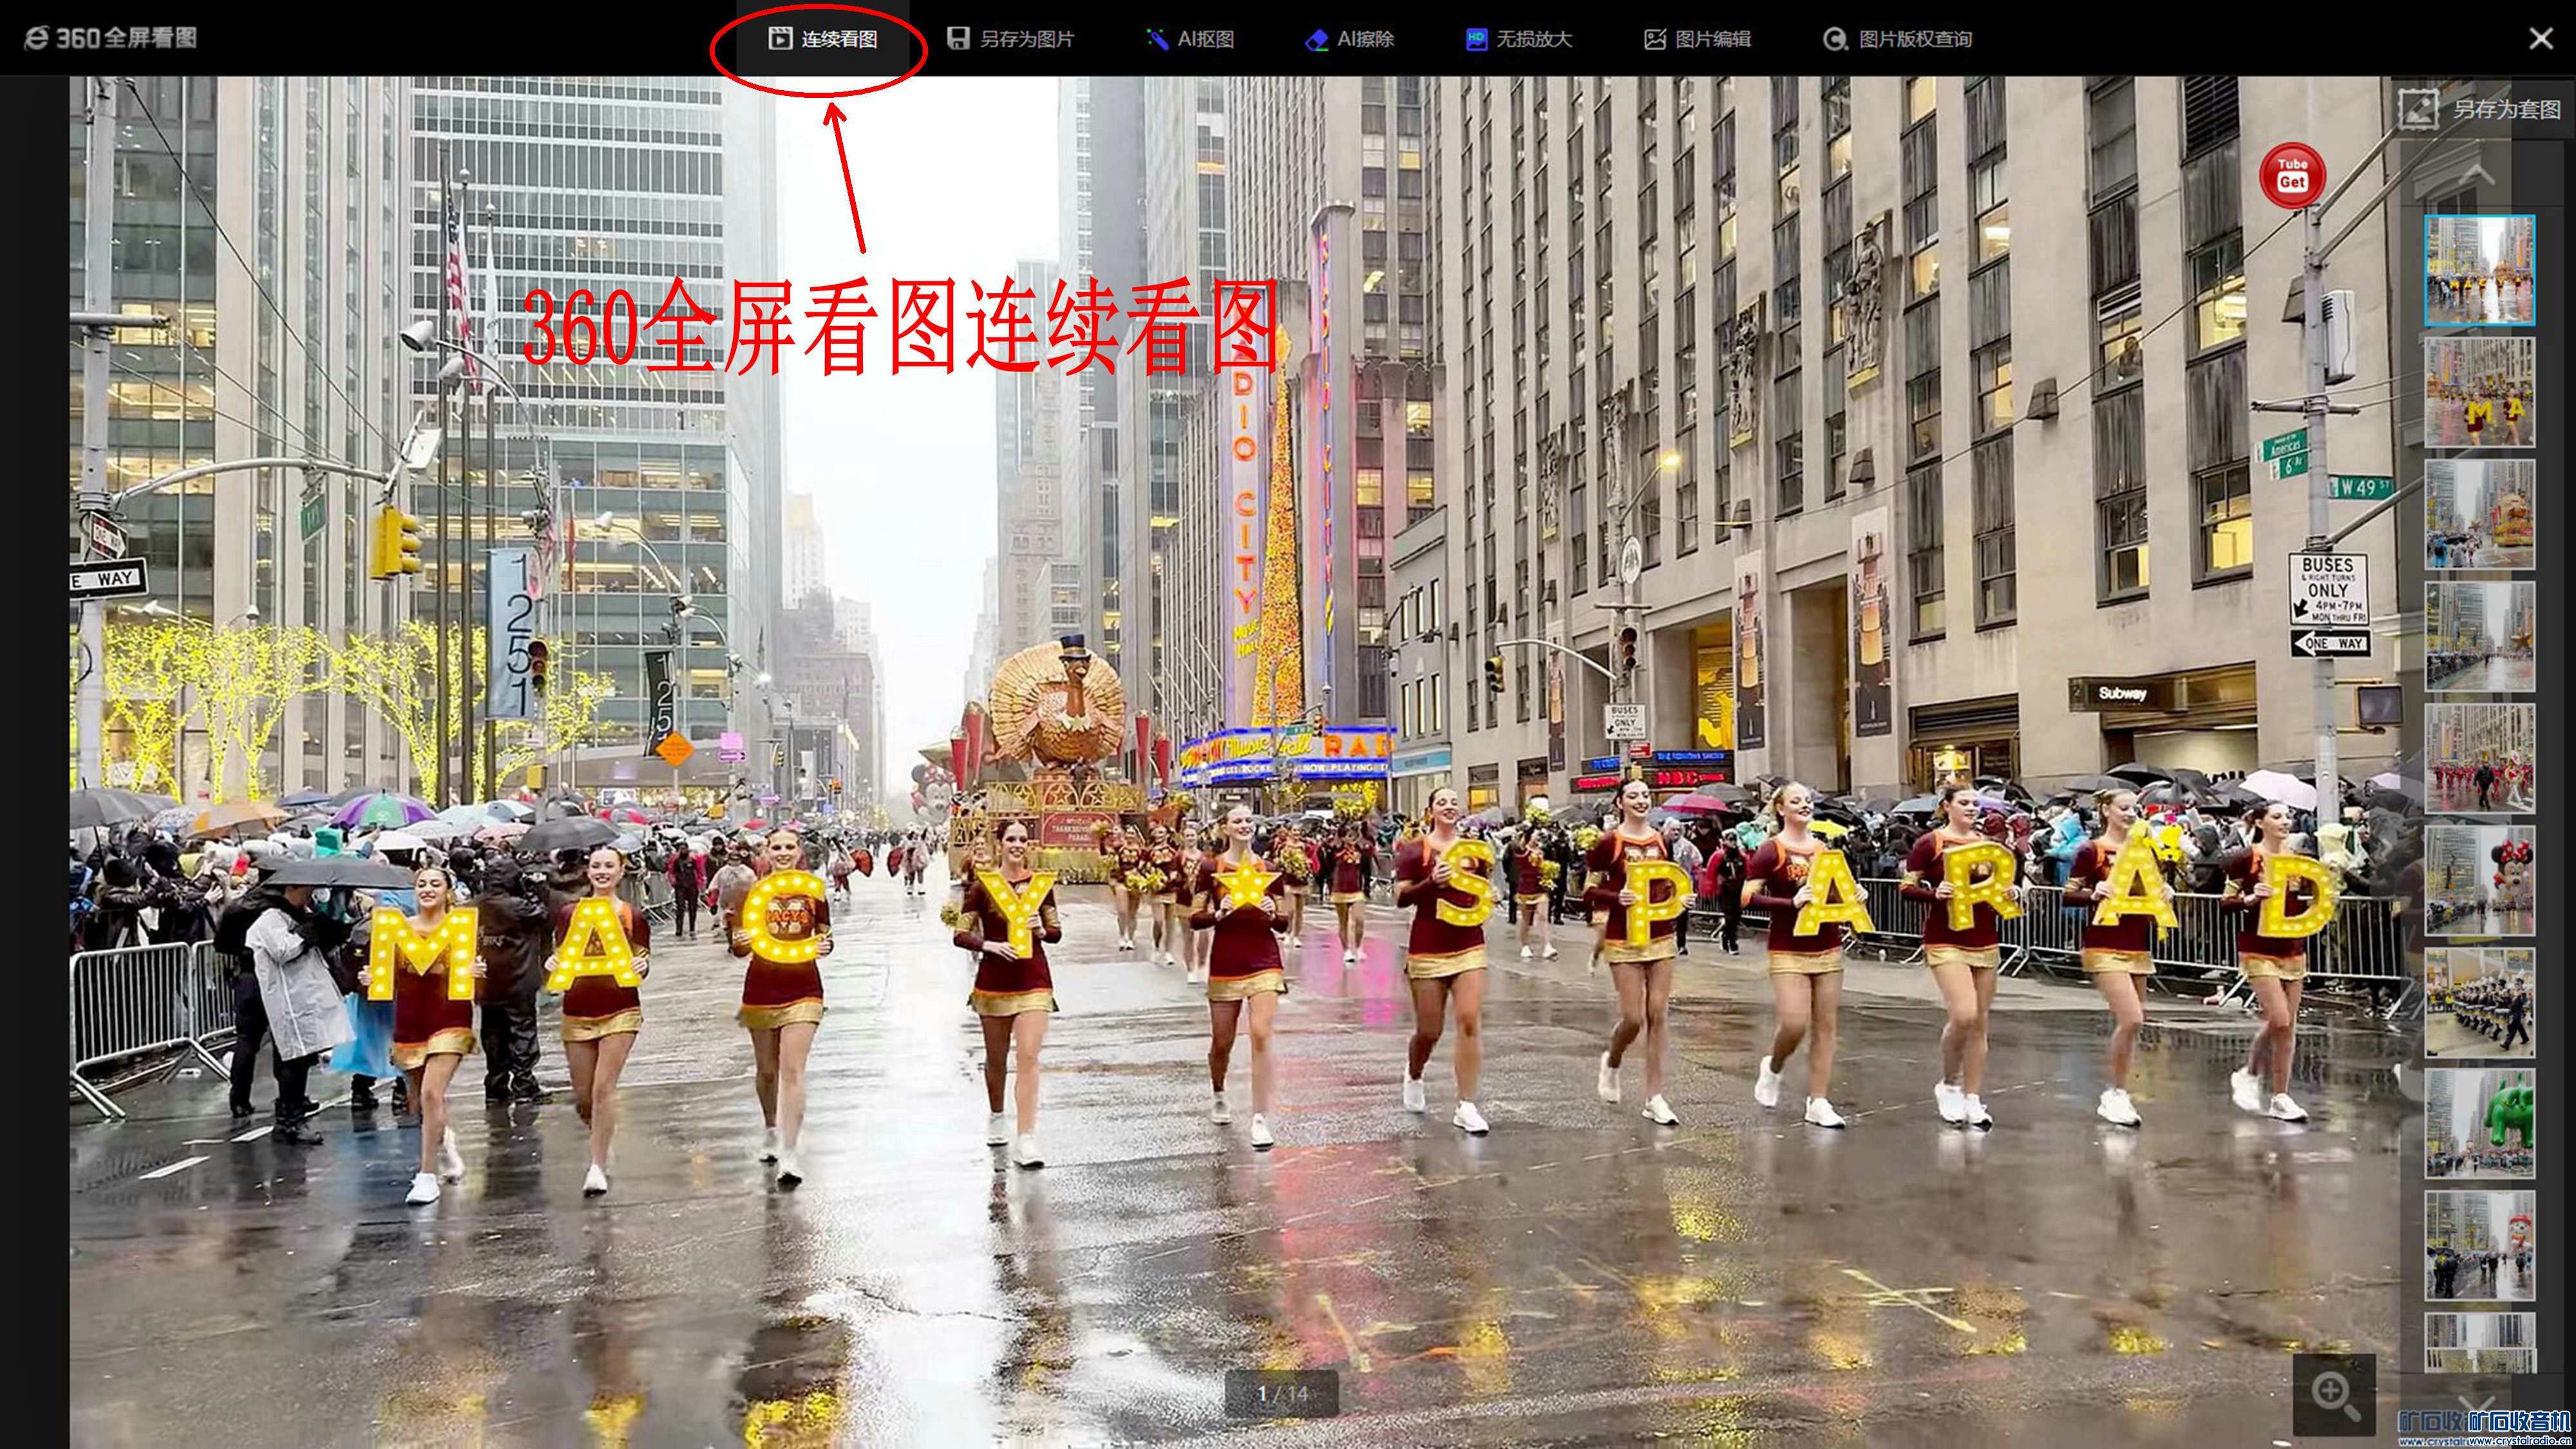This screenshot has width=2576, height=1449.
Task: Click the 另存为图片 save icon
Action: point(958,39)
